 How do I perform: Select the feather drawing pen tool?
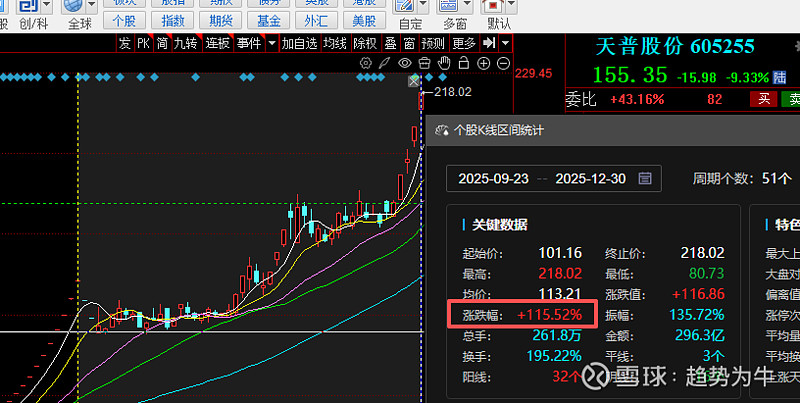pos(384,63)
